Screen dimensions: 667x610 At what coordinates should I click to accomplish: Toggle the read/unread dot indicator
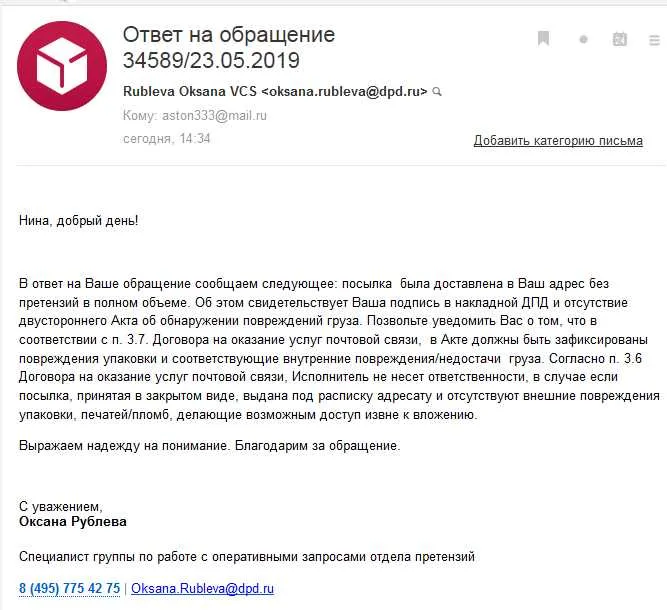pos(583,39)
